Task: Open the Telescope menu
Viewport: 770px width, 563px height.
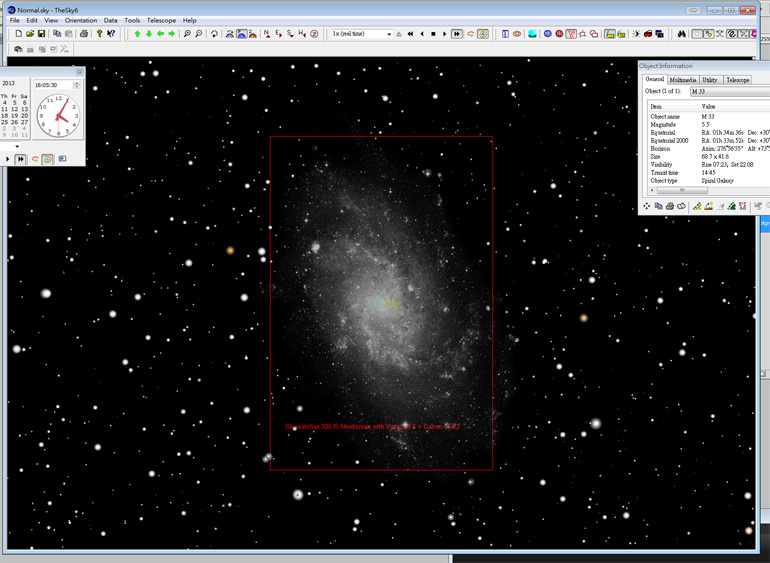Action: click(161, 20)
